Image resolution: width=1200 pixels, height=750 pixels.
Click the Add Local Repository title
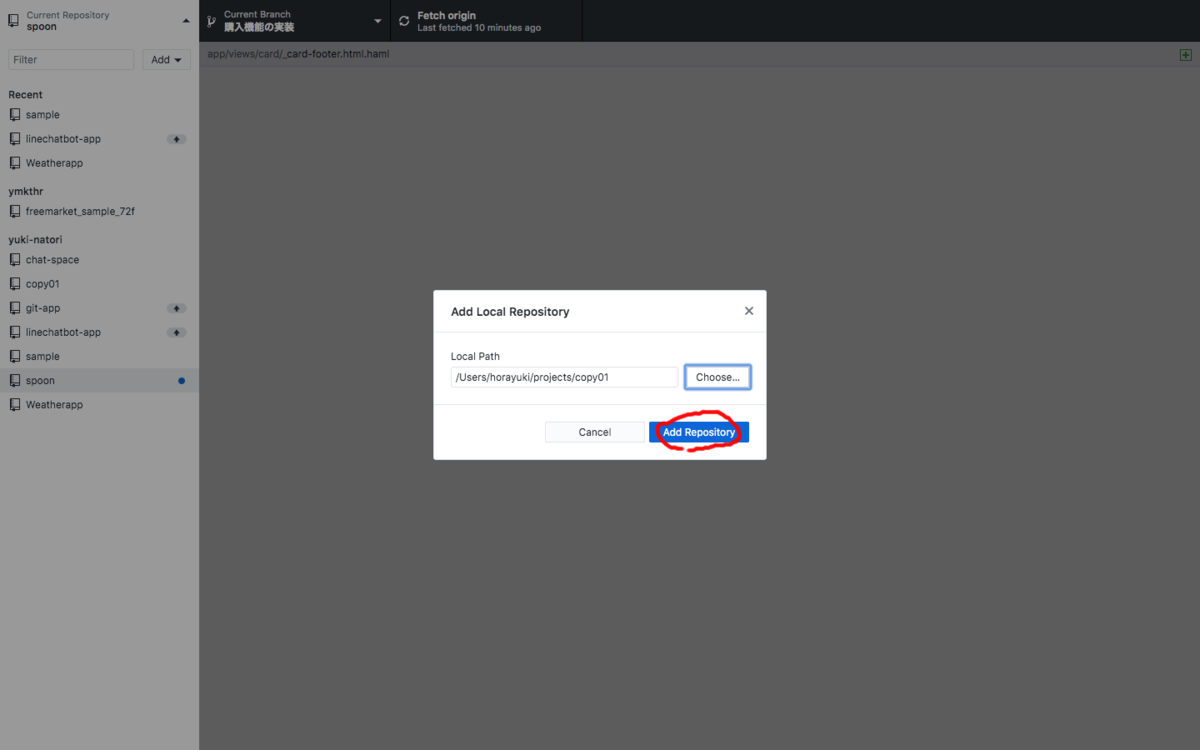pos(510,312)
